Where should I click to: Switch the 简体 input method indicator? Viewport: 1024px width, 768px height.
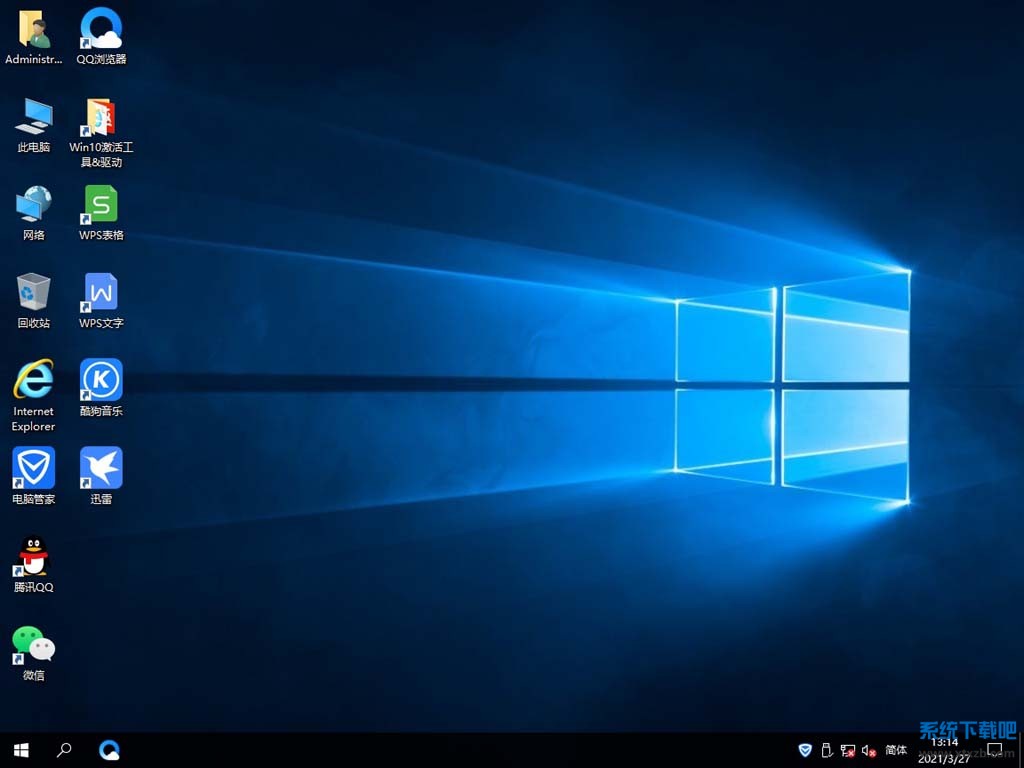896,750
